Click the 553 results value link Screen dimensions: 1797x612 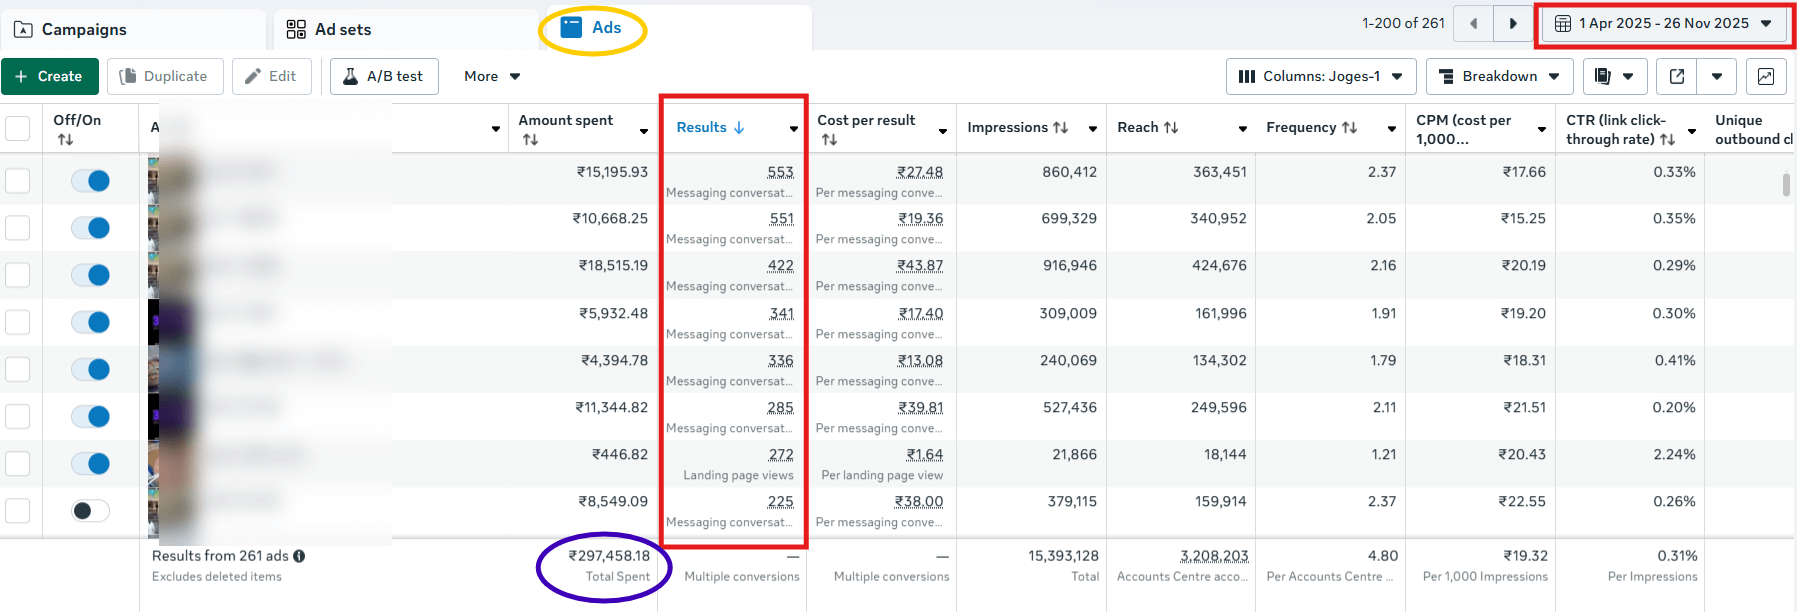[780, 172]
